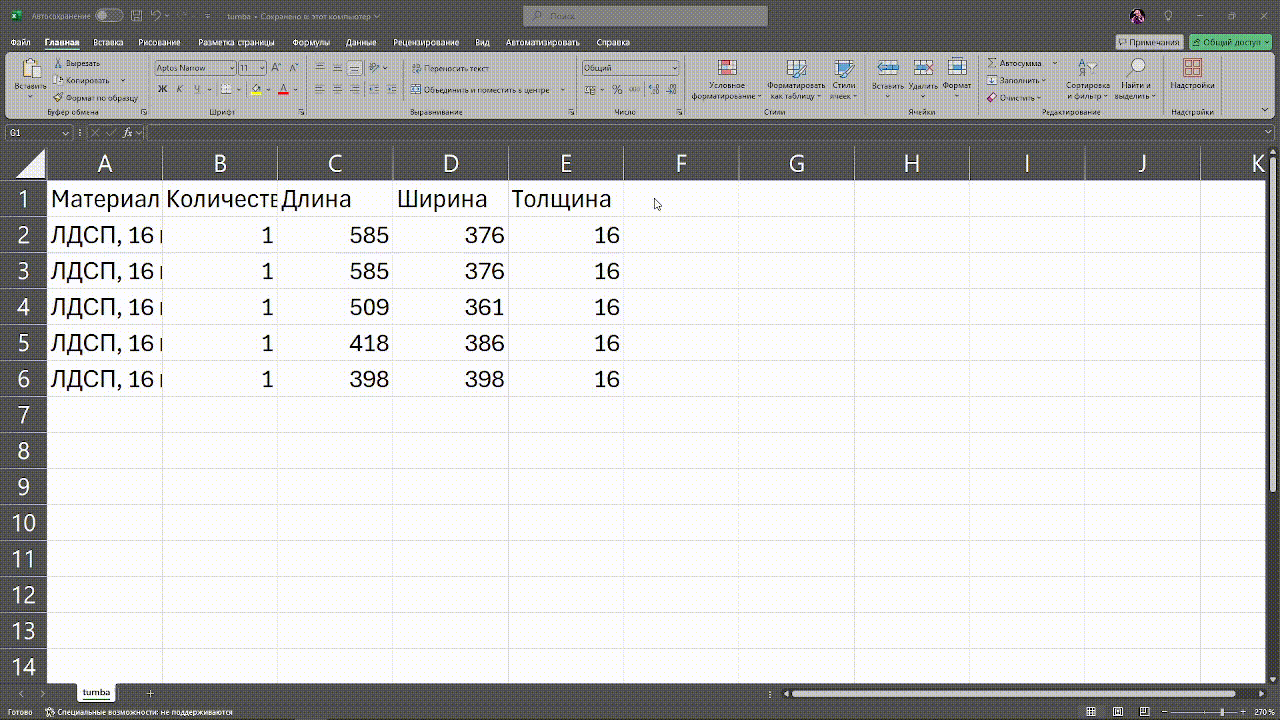Open the Copy options dropdown arrow
Image resolution: width=1280 pixels, height=720 pixels.
tap(123, 80)
